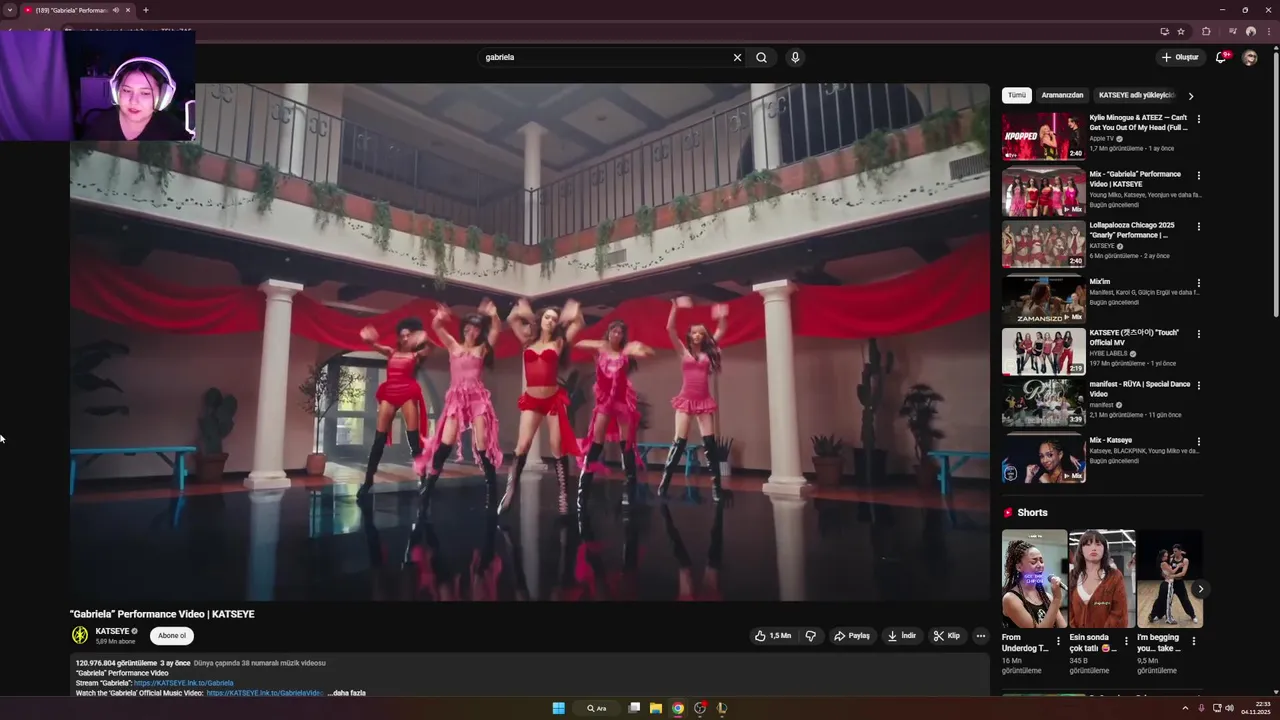Open options menu for Mix - Gabriela Performance

point(1199,175)
